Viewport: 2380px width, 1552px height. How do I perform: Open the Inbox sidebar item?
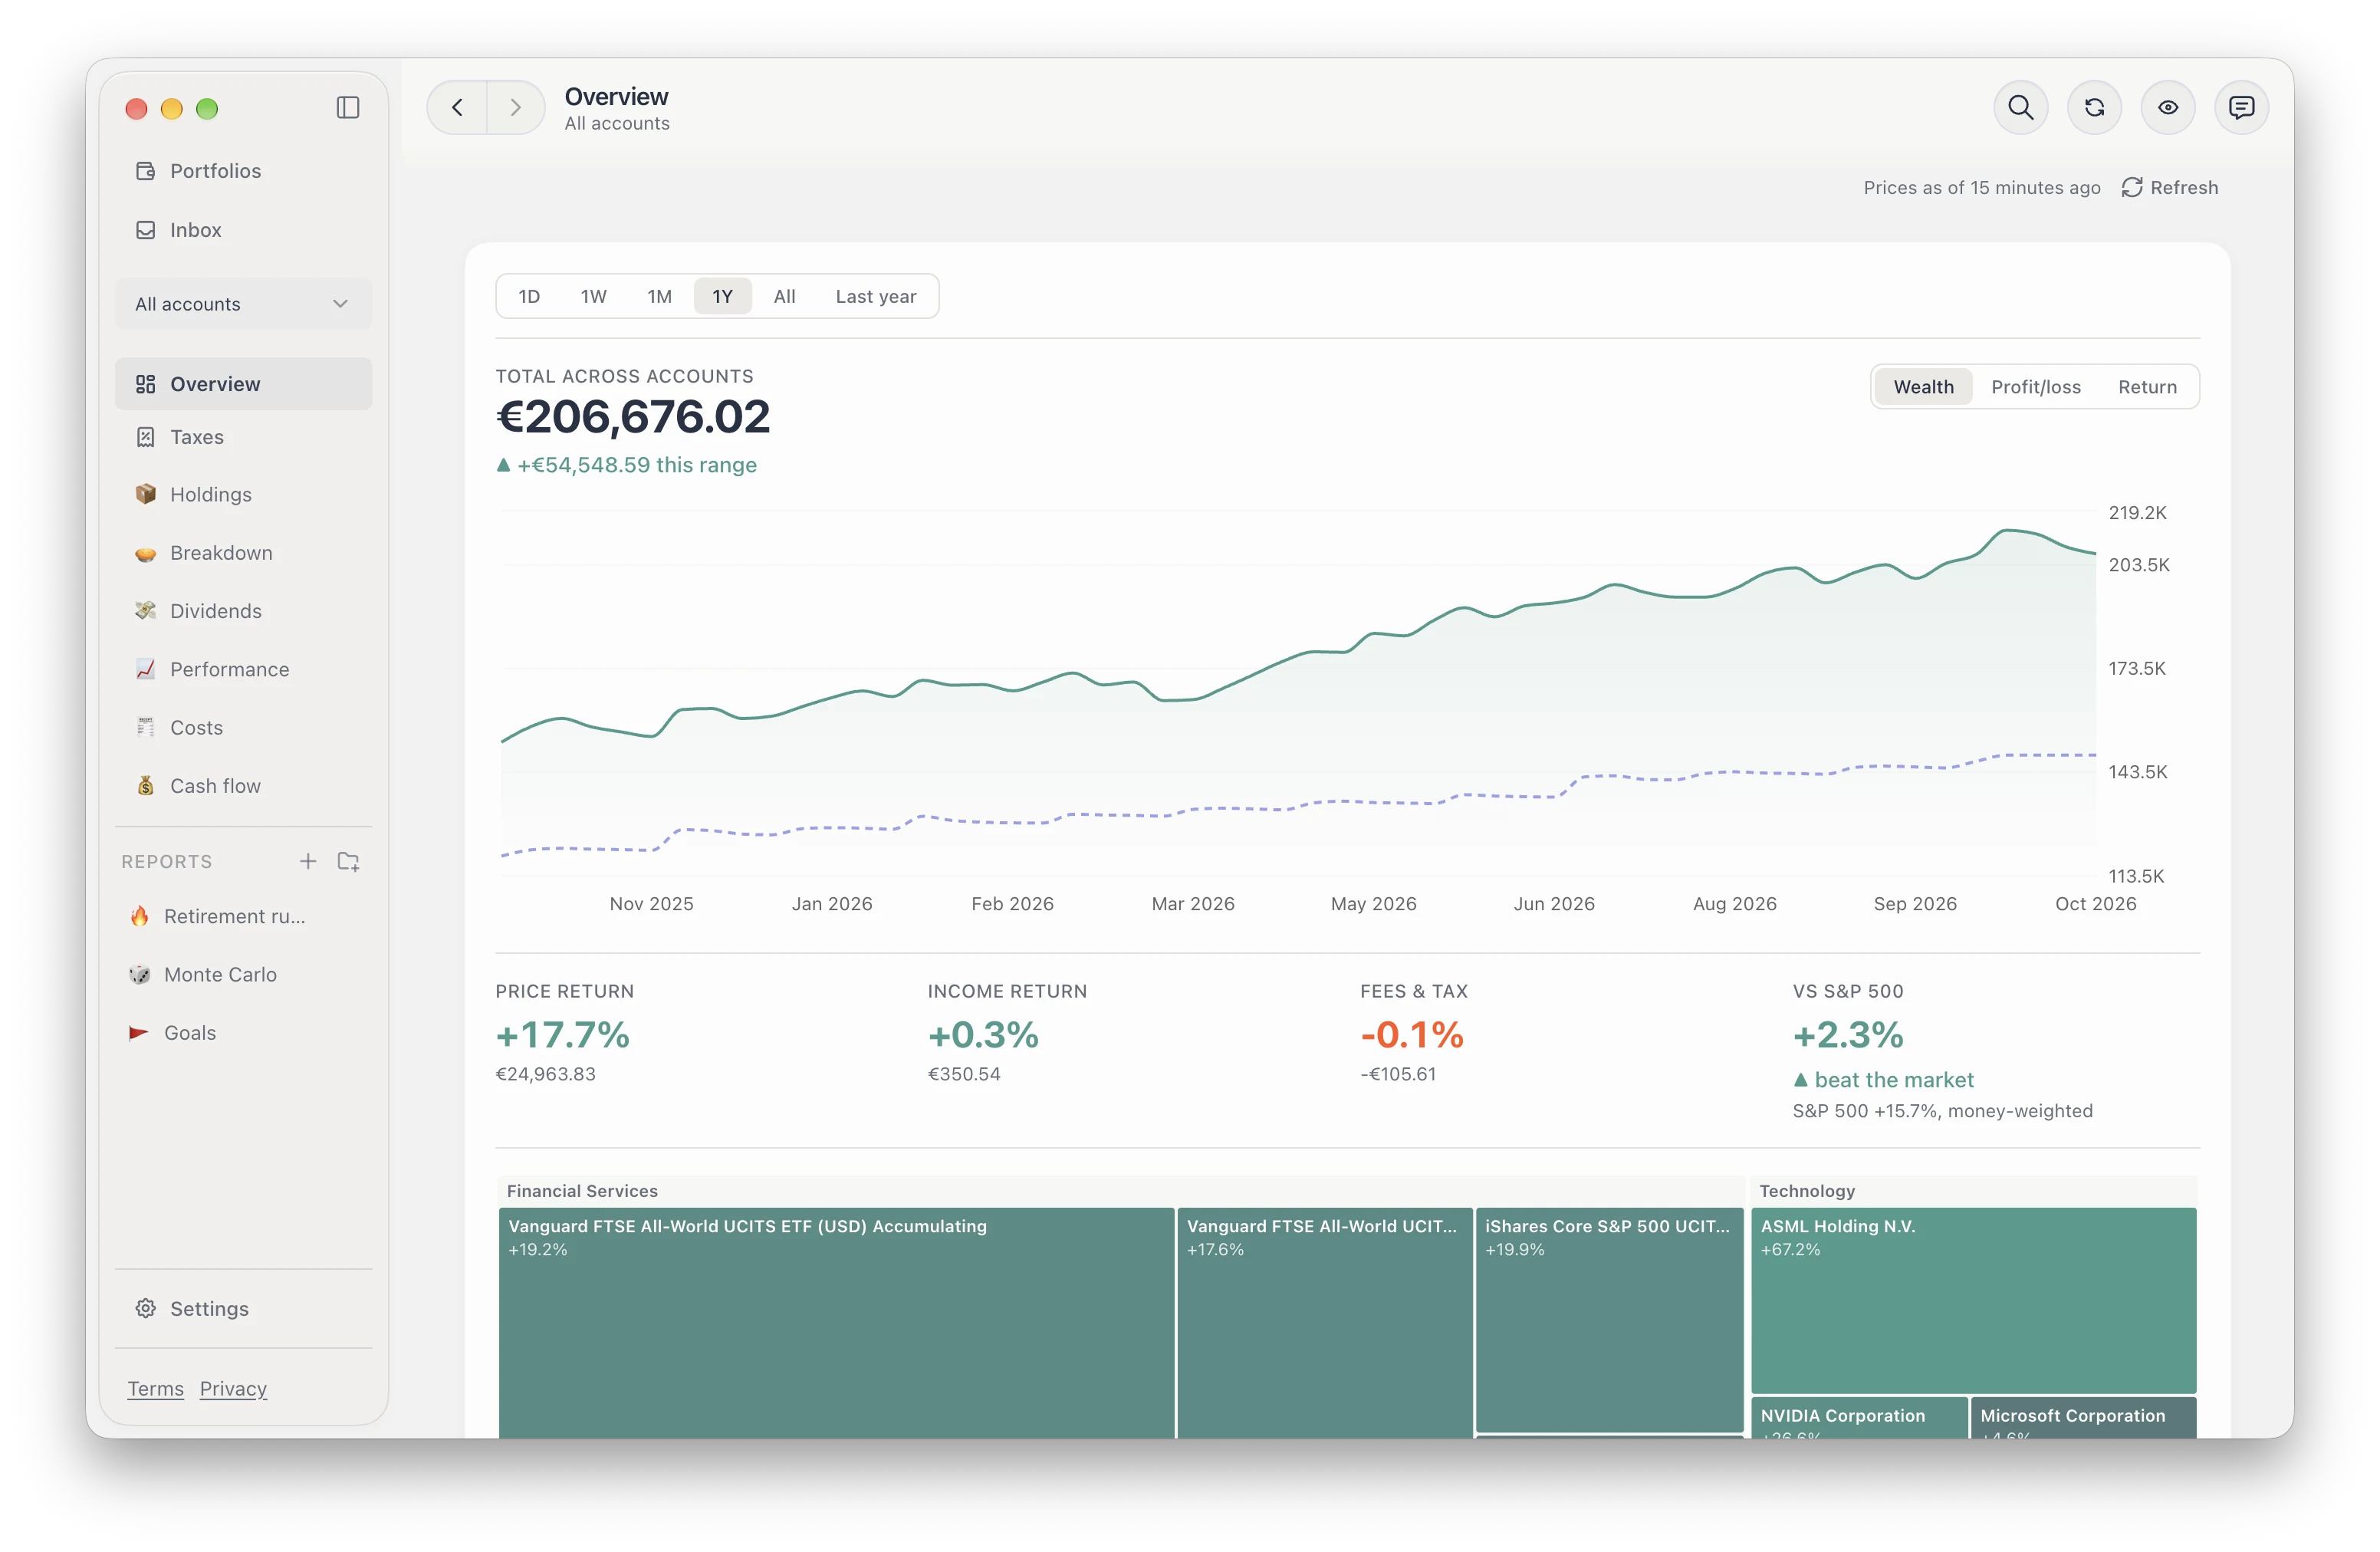pyautogui.click(x=243, y=230)
